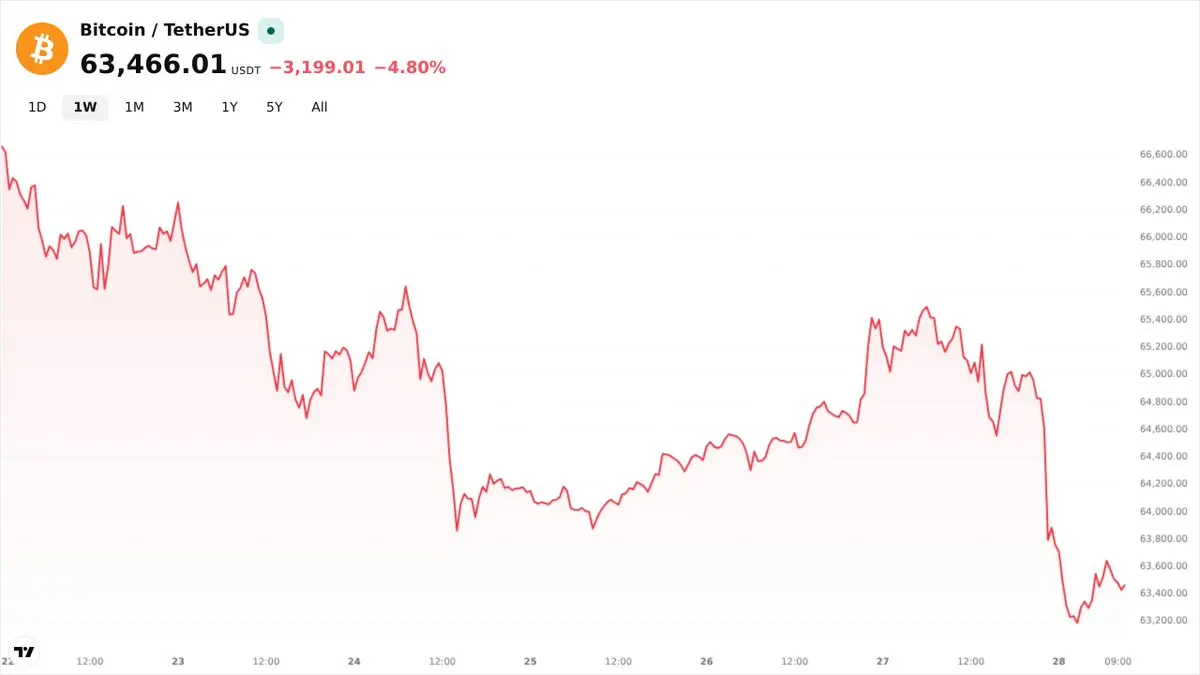The width and height of the screenshot is (1200, 675).
Task: Click the current price 63,466.01
Action: coord(153,64)
